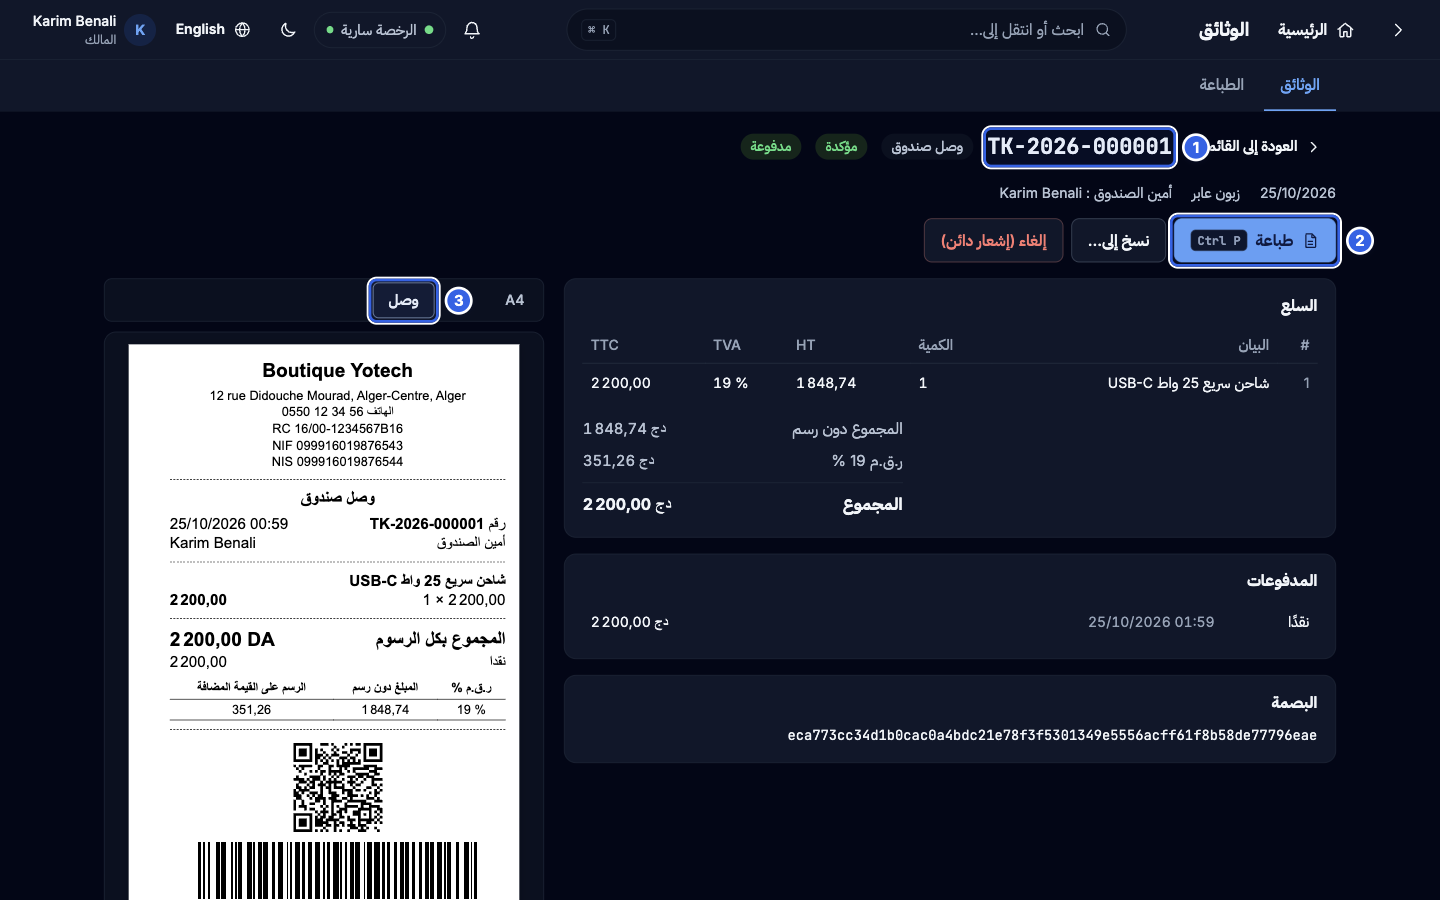Image resolution: width=1440 pixels, height=900 pixels.
Task: Click the زبون عابر customer label
Action: tap(1215, 193)
